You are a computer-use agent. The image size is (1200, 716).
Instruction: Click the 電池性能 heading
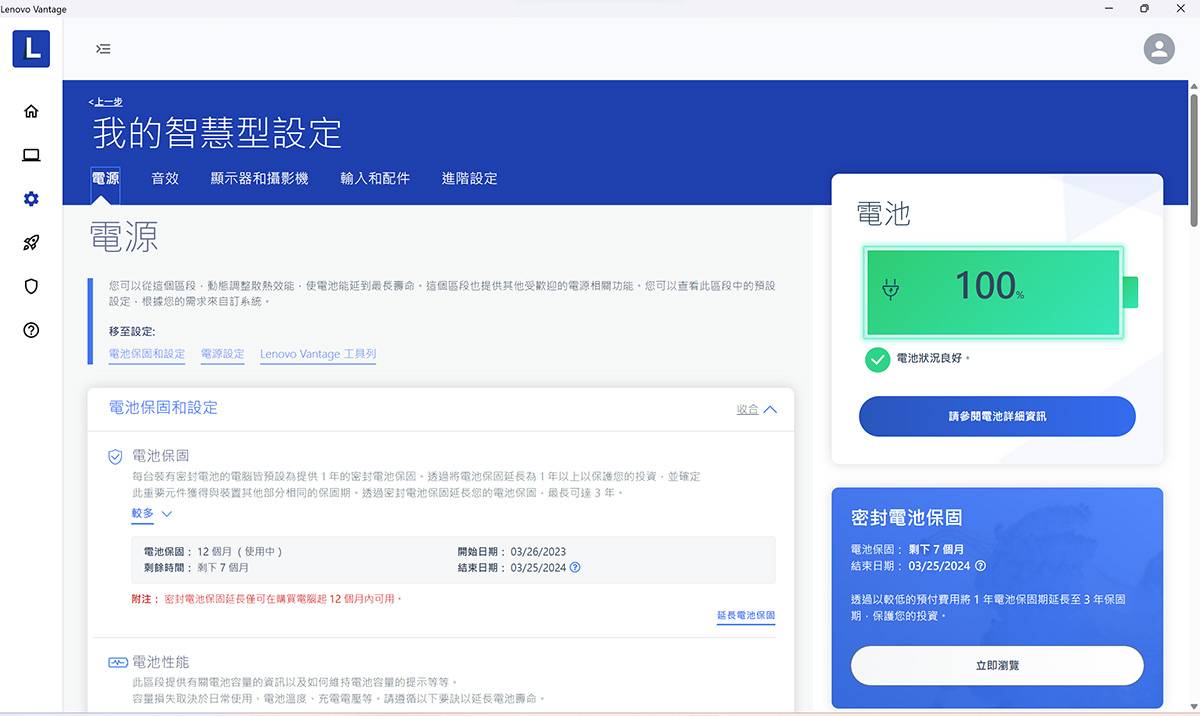tap(160, 662)
